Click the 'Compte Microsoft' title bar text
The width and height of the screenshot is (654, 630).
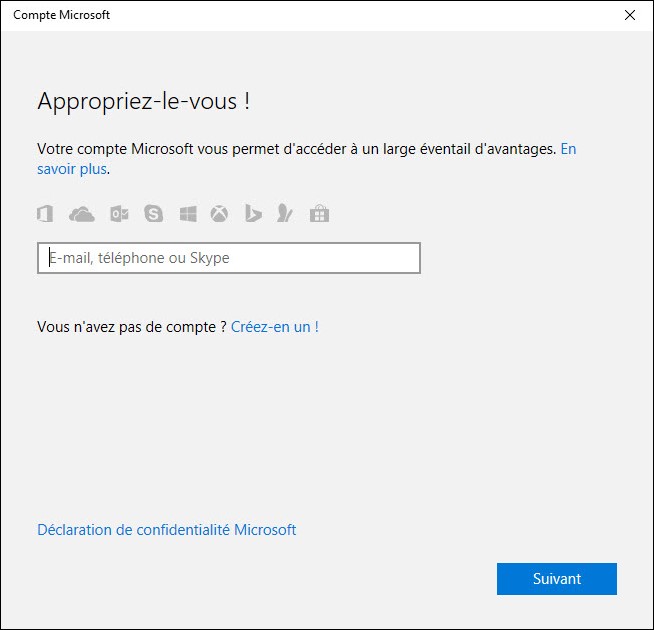click(62, 15)
